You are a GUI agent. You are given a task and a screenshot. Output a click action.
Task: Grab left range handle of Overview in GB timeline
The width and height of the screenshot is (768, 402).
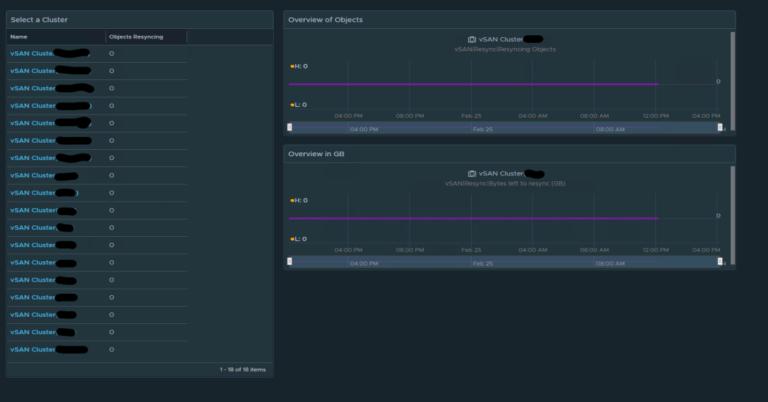click(x=289, y=261)
